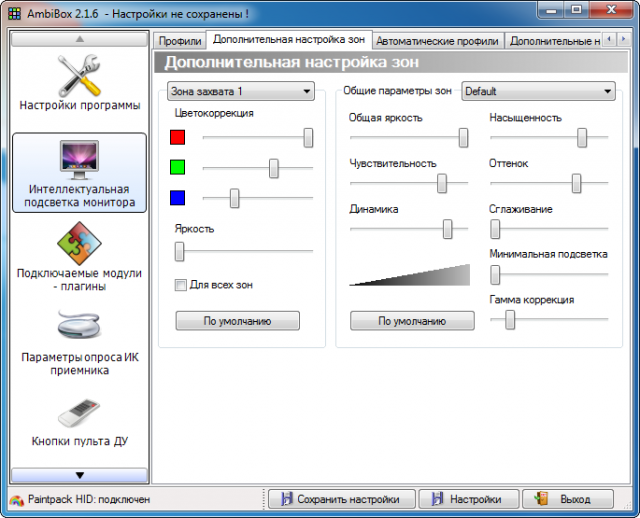
Task: Click the blue channel slider handle
Action: (234, 198)
